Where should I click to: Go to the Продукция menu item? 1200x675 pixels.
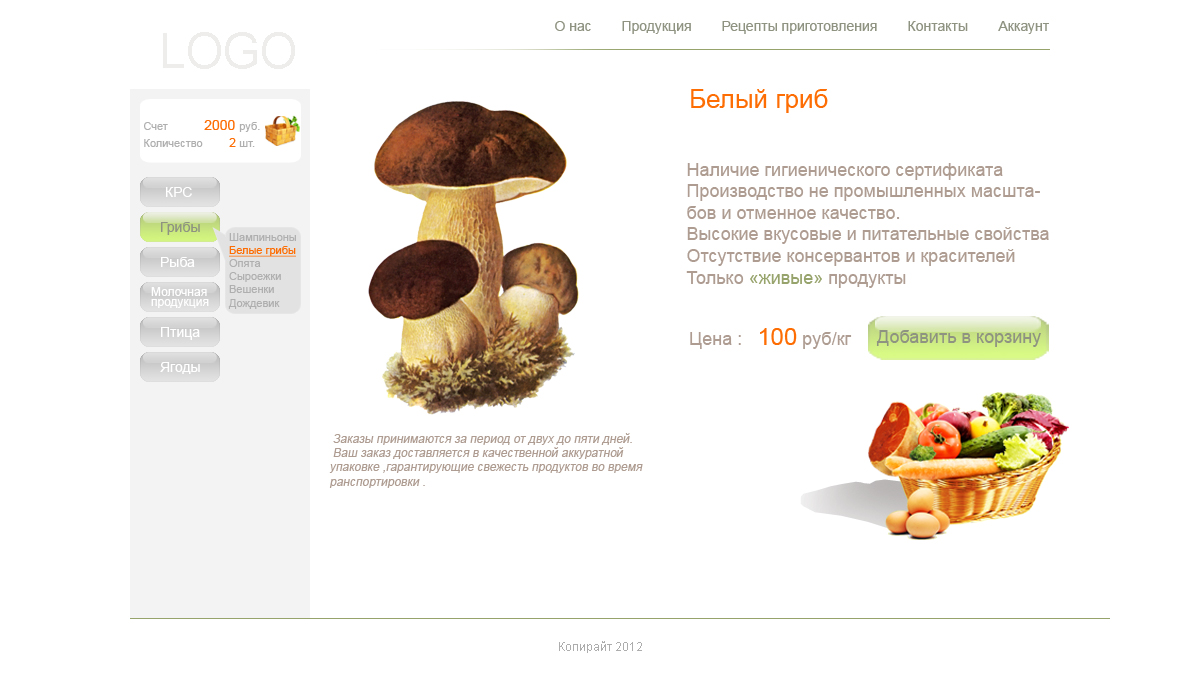point(656,26)
